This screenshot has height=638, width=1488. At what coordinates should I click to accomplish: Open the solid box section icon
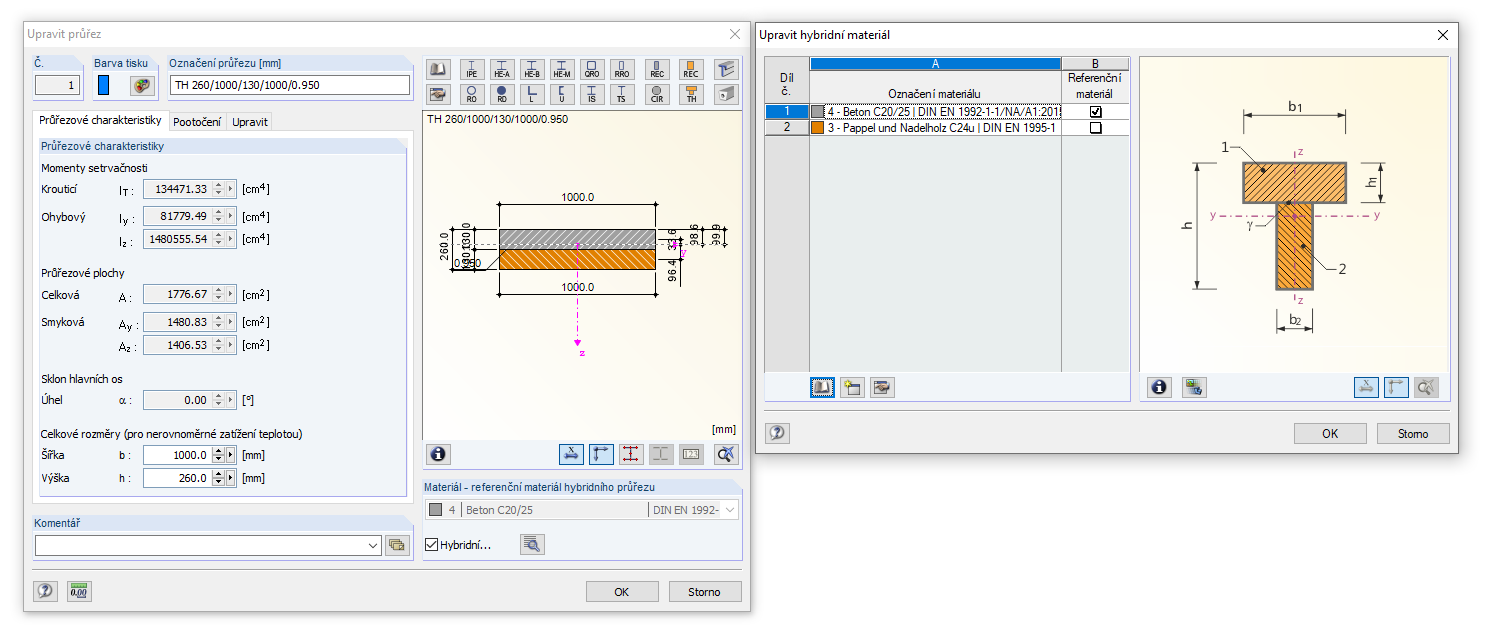pyautogui.click(x=726, y=94)
